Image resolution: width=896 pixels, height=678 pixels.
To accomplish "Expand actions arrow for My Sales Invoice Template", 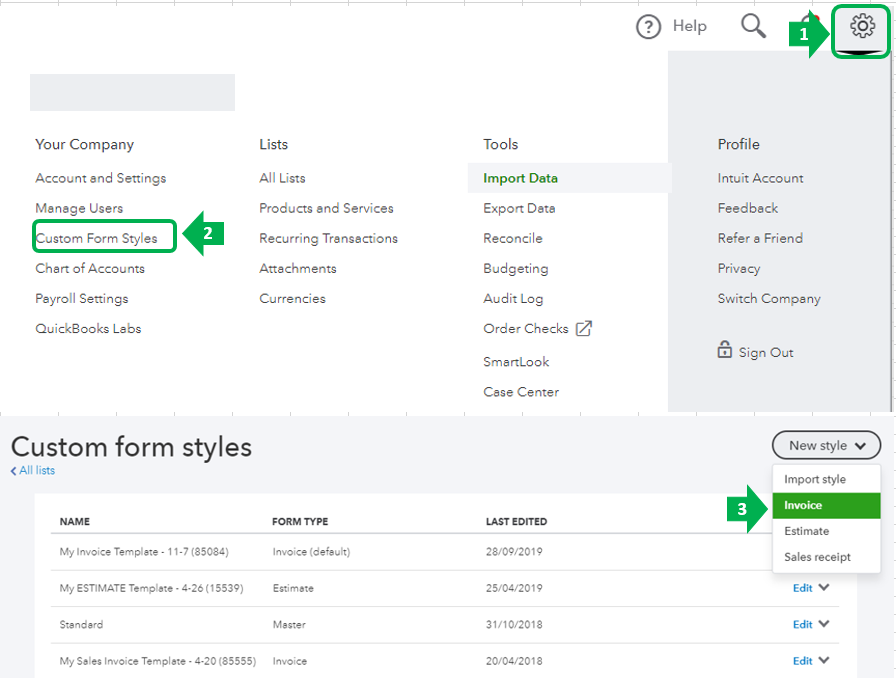I will (x=823, y=660).
